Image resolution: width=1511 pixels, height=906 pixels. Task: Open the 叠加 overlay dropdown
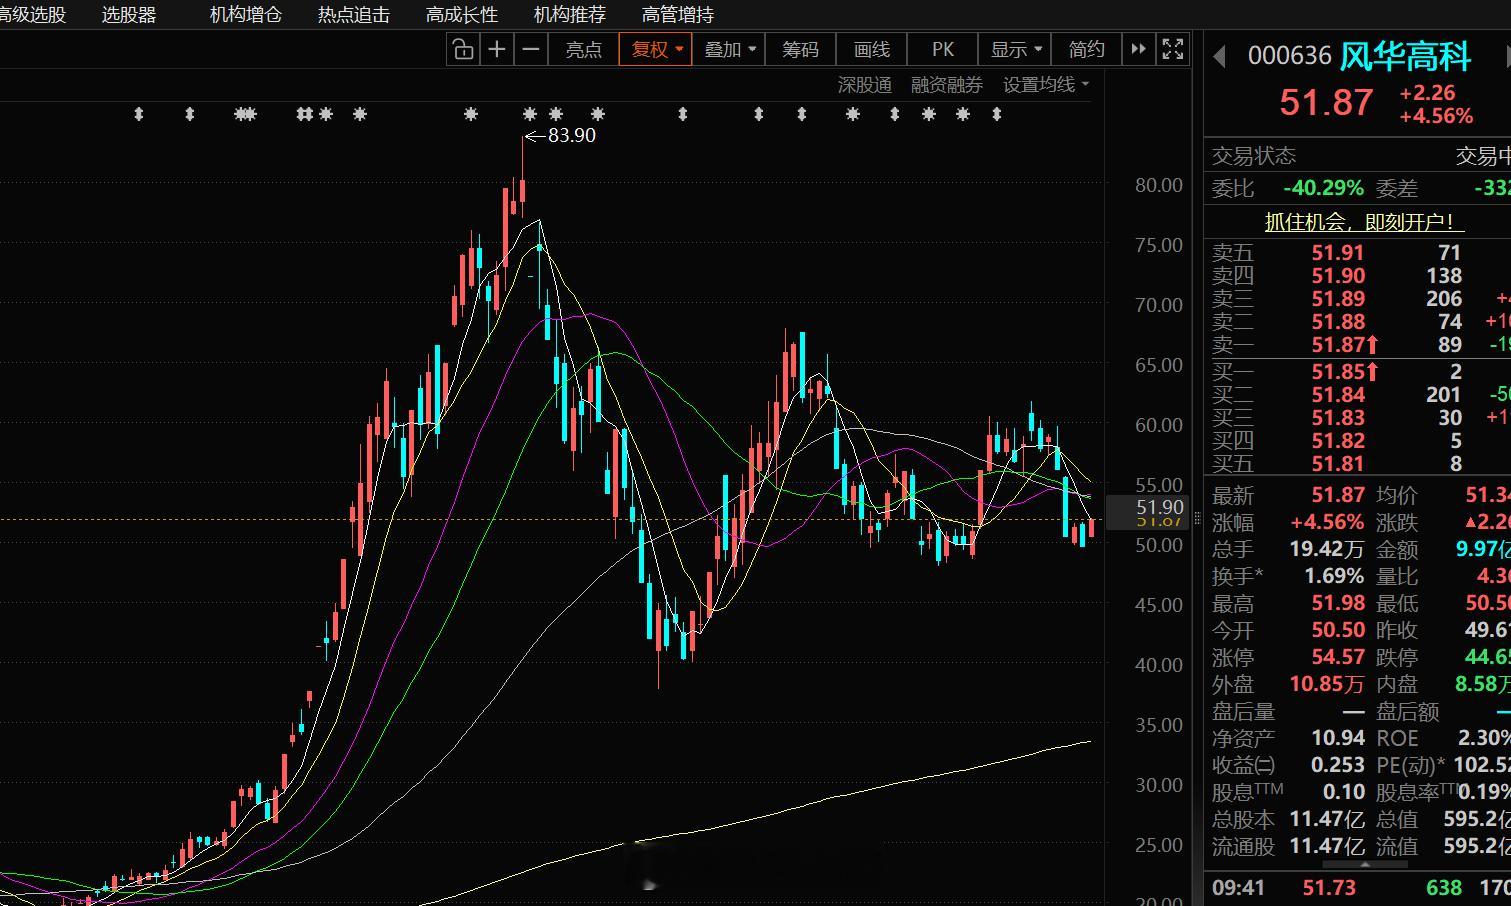tap(730, 49)
